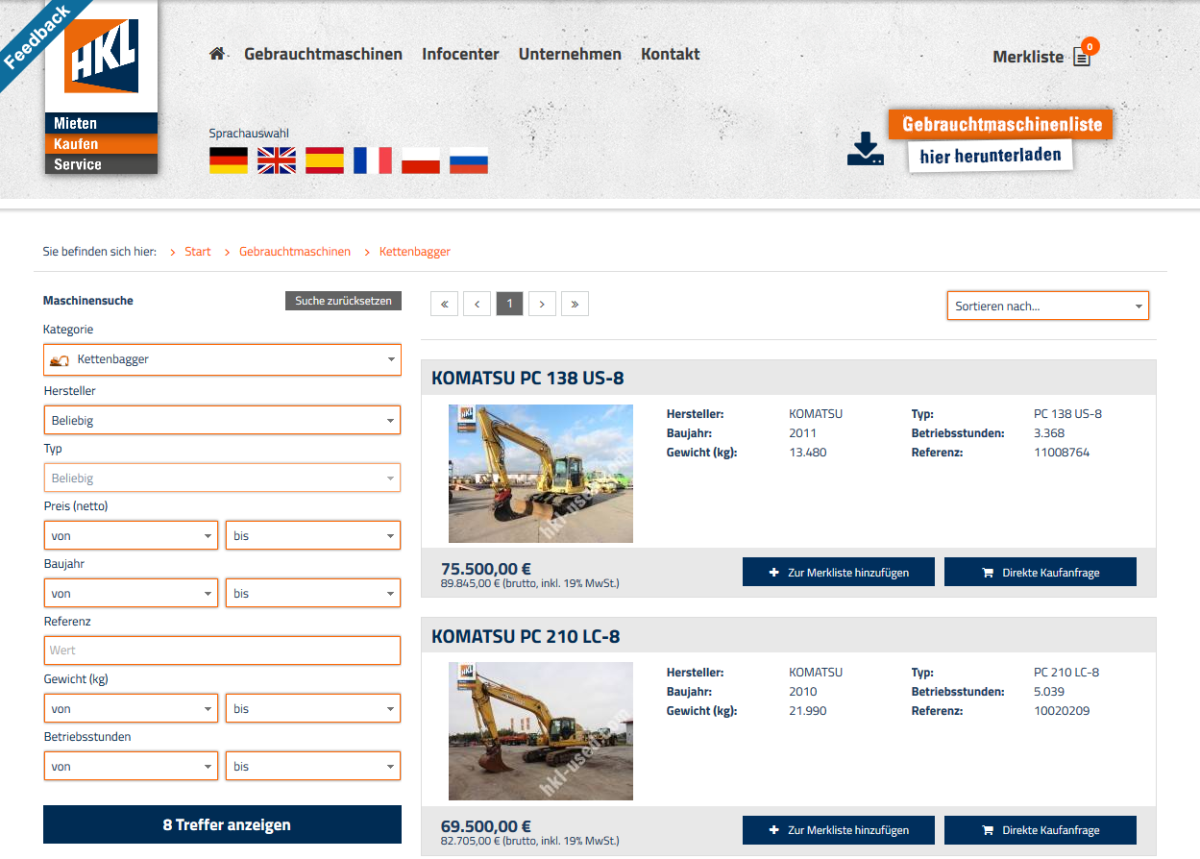The width and height of the screenshot is (1200, 859).
Task: Open the Kategorie Kettenbagger dropdown
Action: pos(222,360)
